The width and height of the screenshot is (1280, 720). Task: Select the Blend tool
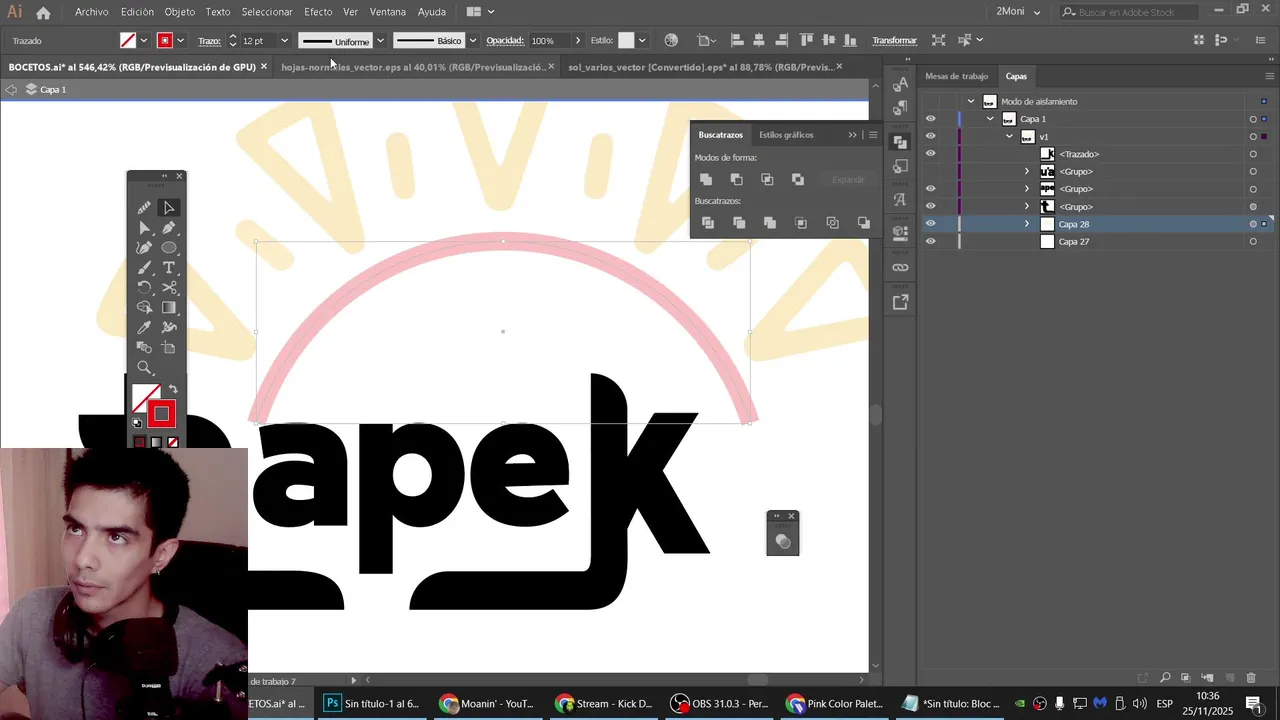pos(144,348)
